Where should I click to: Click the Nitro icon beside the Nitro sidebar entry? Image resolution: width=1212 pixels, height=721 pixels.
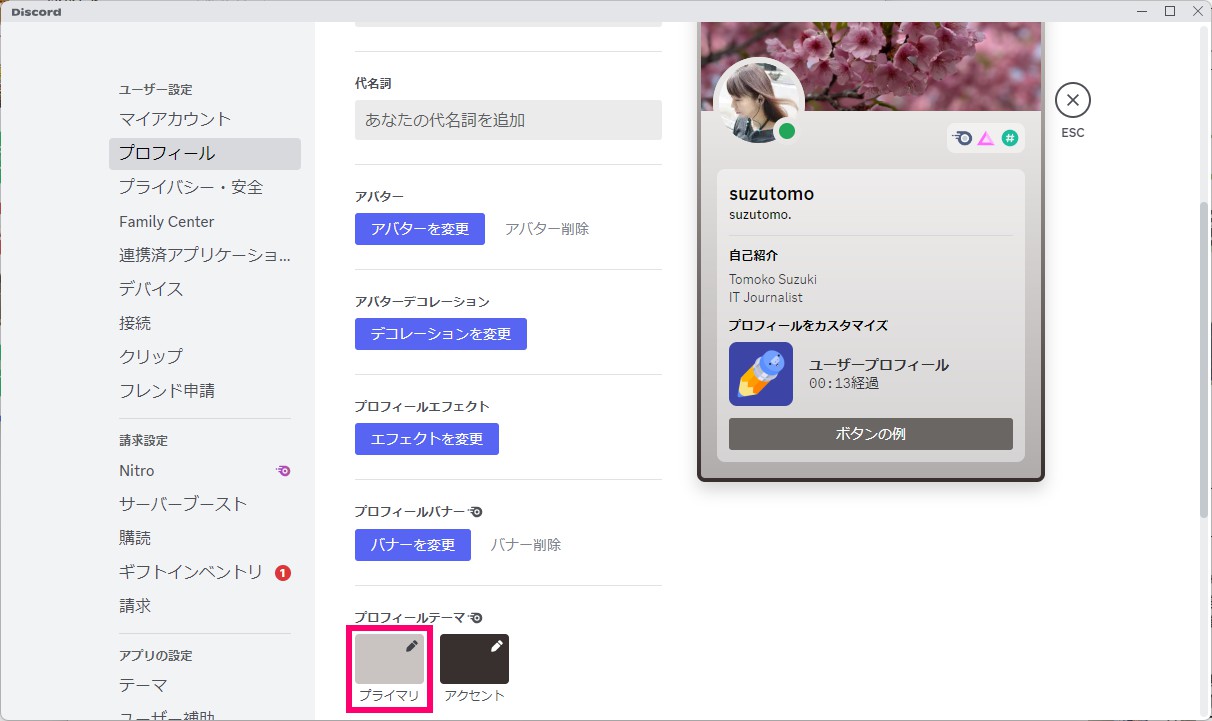coord(282,470)
